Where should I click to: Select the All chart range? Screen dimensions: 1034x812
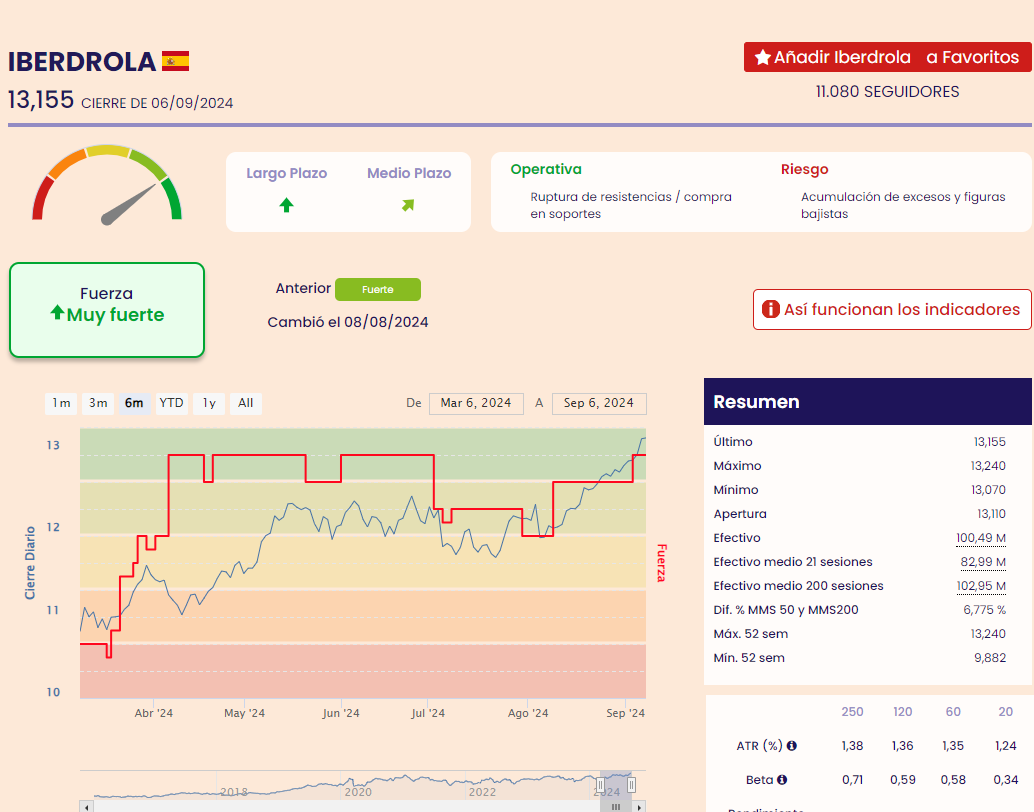tap(246, 403)
